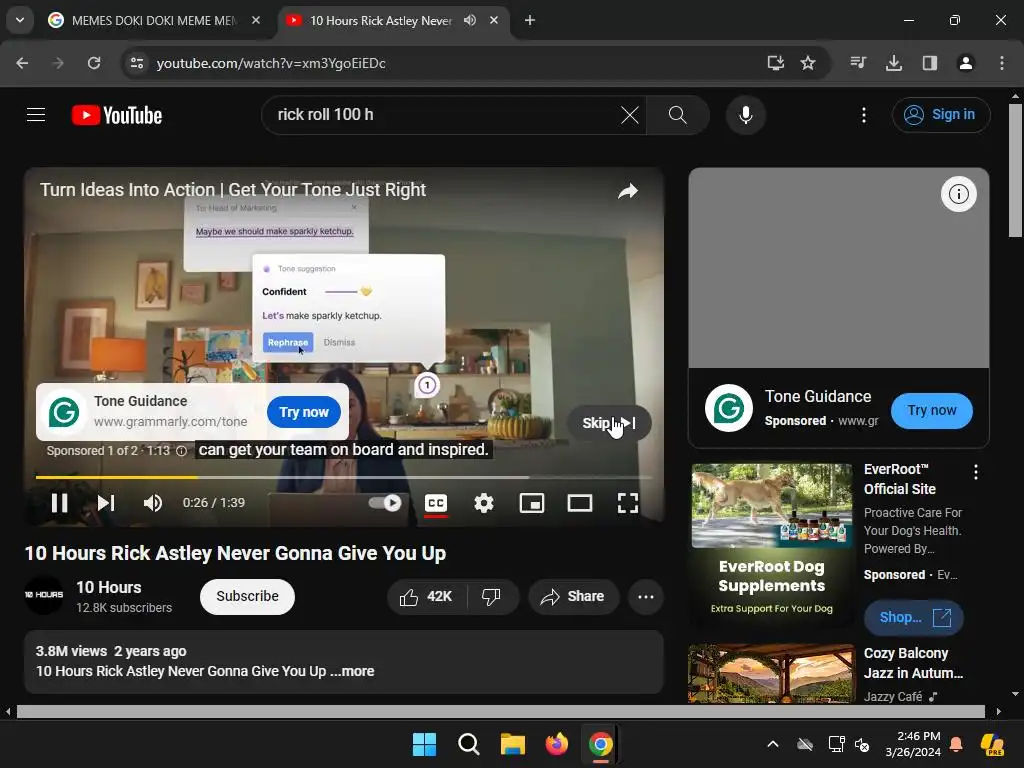Open YouTube settings three-dot menu
Image resolution: width=1024 pixels, height=768 pixels.
(863, 115)
